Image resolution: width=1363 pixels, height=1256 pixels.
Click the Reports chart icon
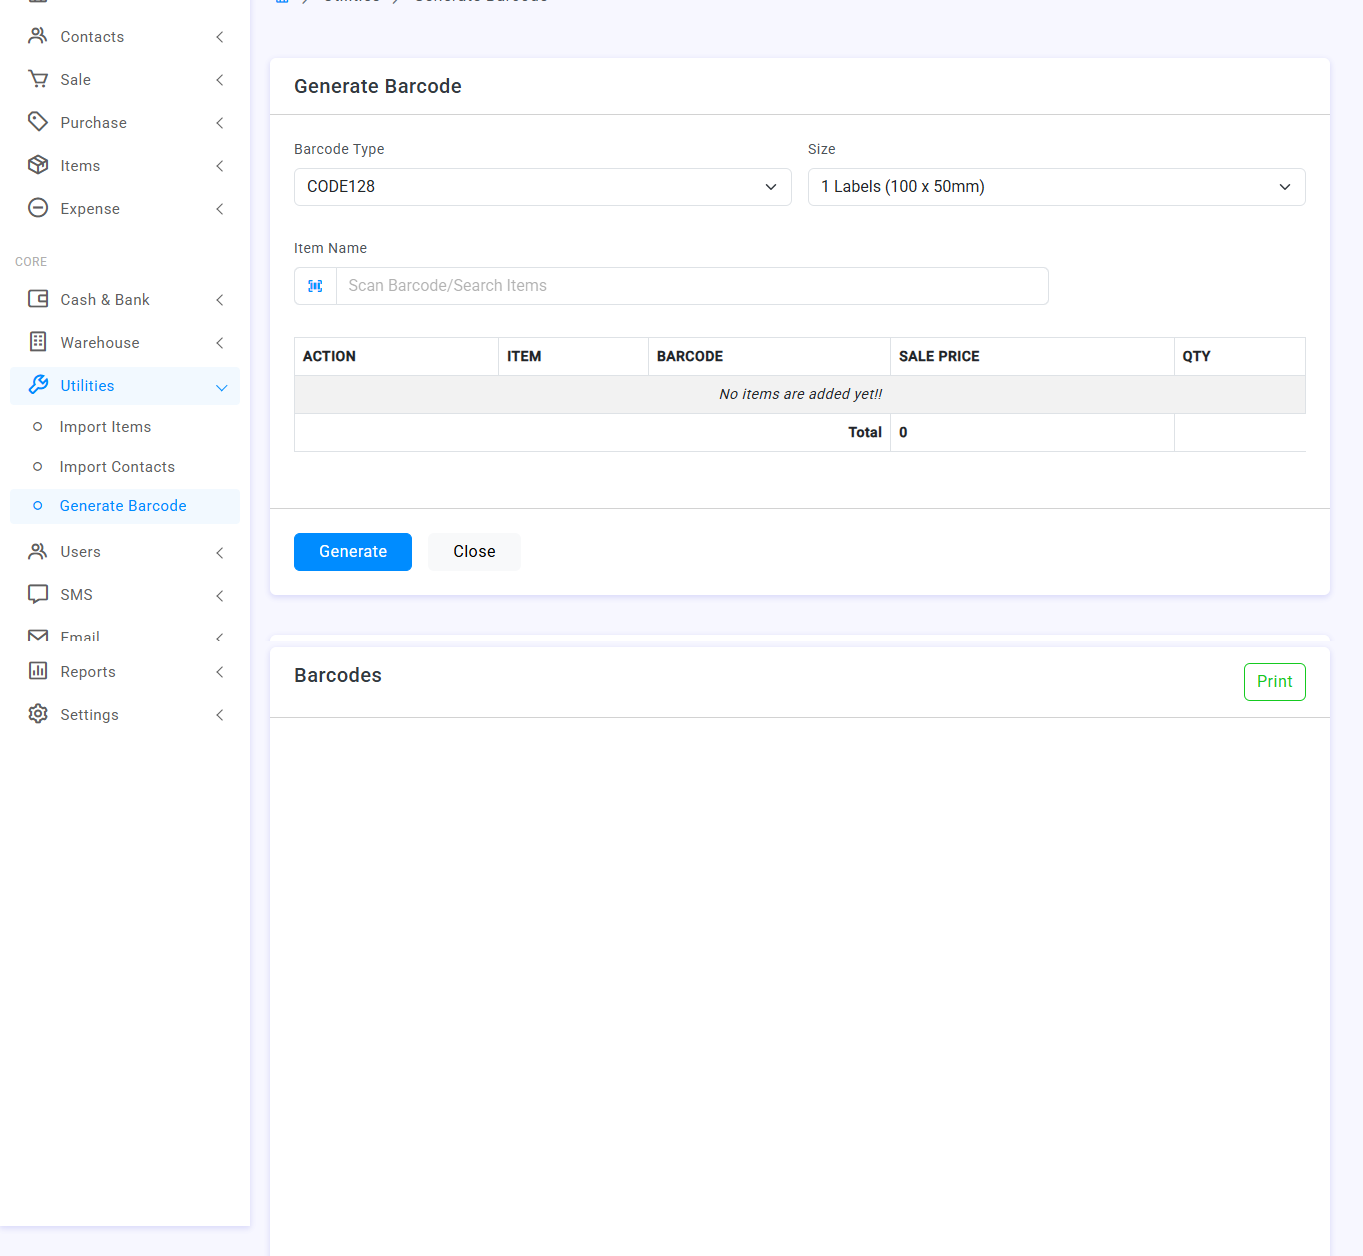(38, 671)
